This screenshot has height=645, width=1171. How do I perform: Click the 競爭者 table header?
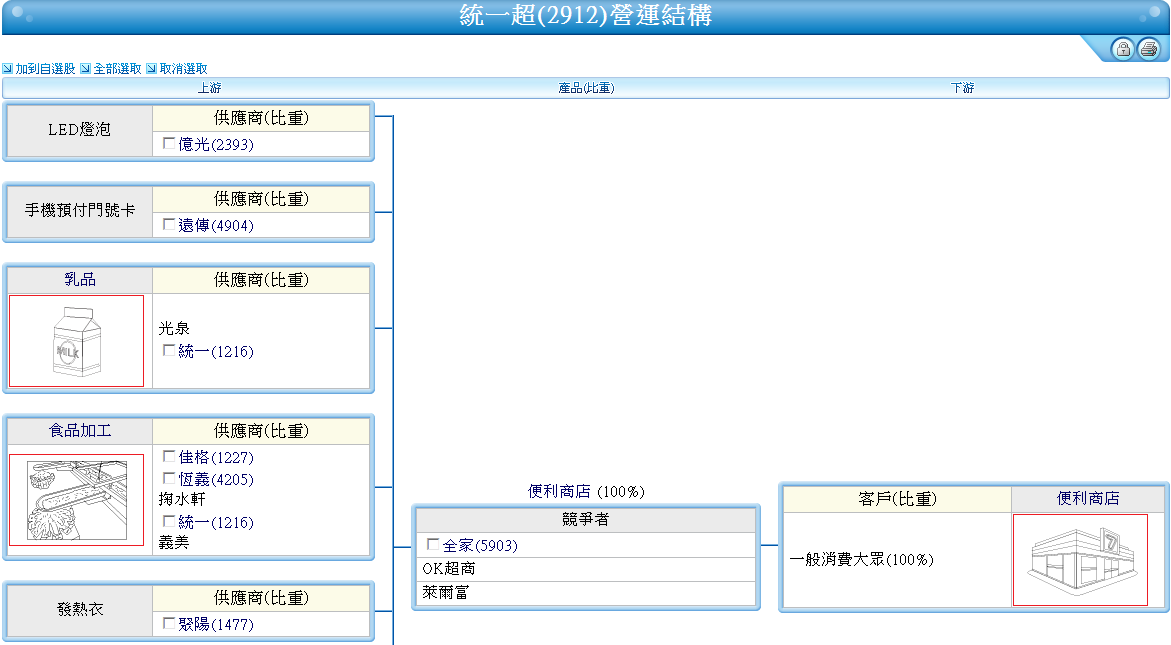(x=586, y=520)
